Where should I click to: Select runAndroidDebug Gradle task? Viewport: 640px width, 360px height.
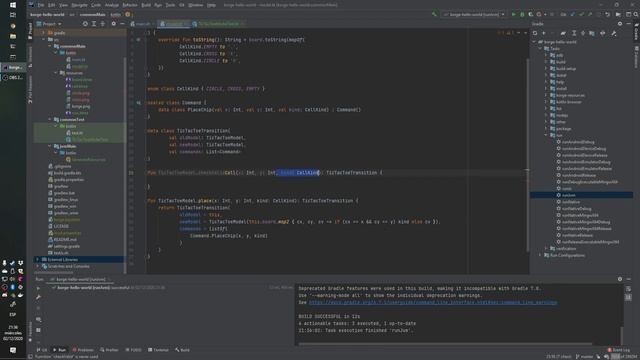click(x=578, y=142)
